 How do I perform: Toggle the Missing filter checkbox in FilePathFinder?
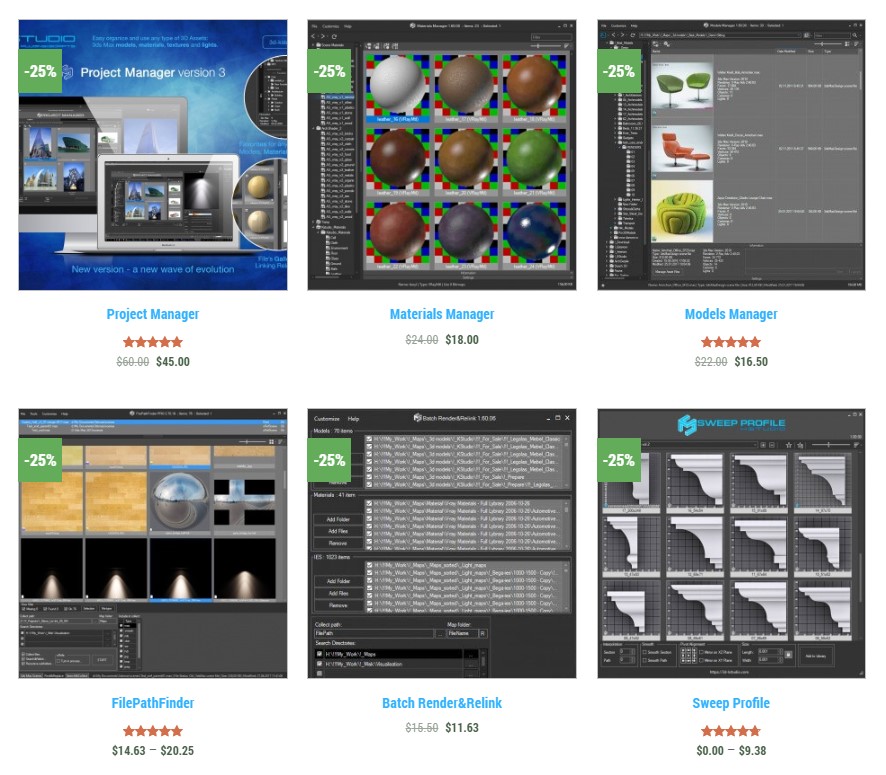[25, 607]
